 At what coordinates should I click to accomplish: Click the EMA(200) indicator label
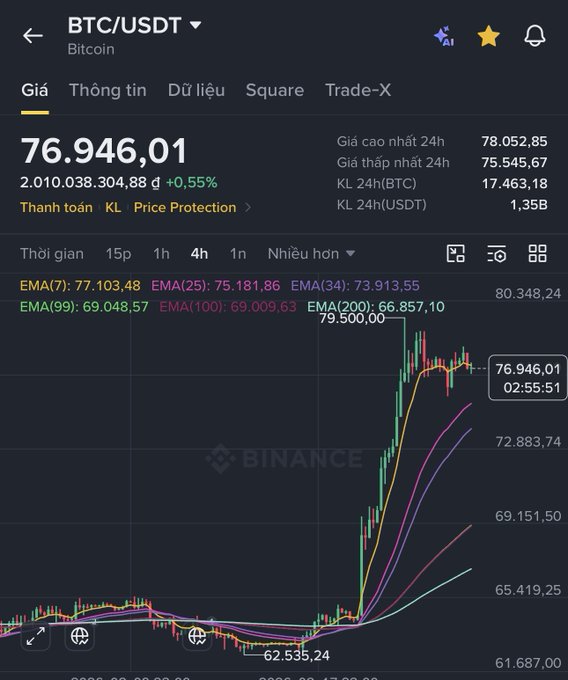pos(376,307)
